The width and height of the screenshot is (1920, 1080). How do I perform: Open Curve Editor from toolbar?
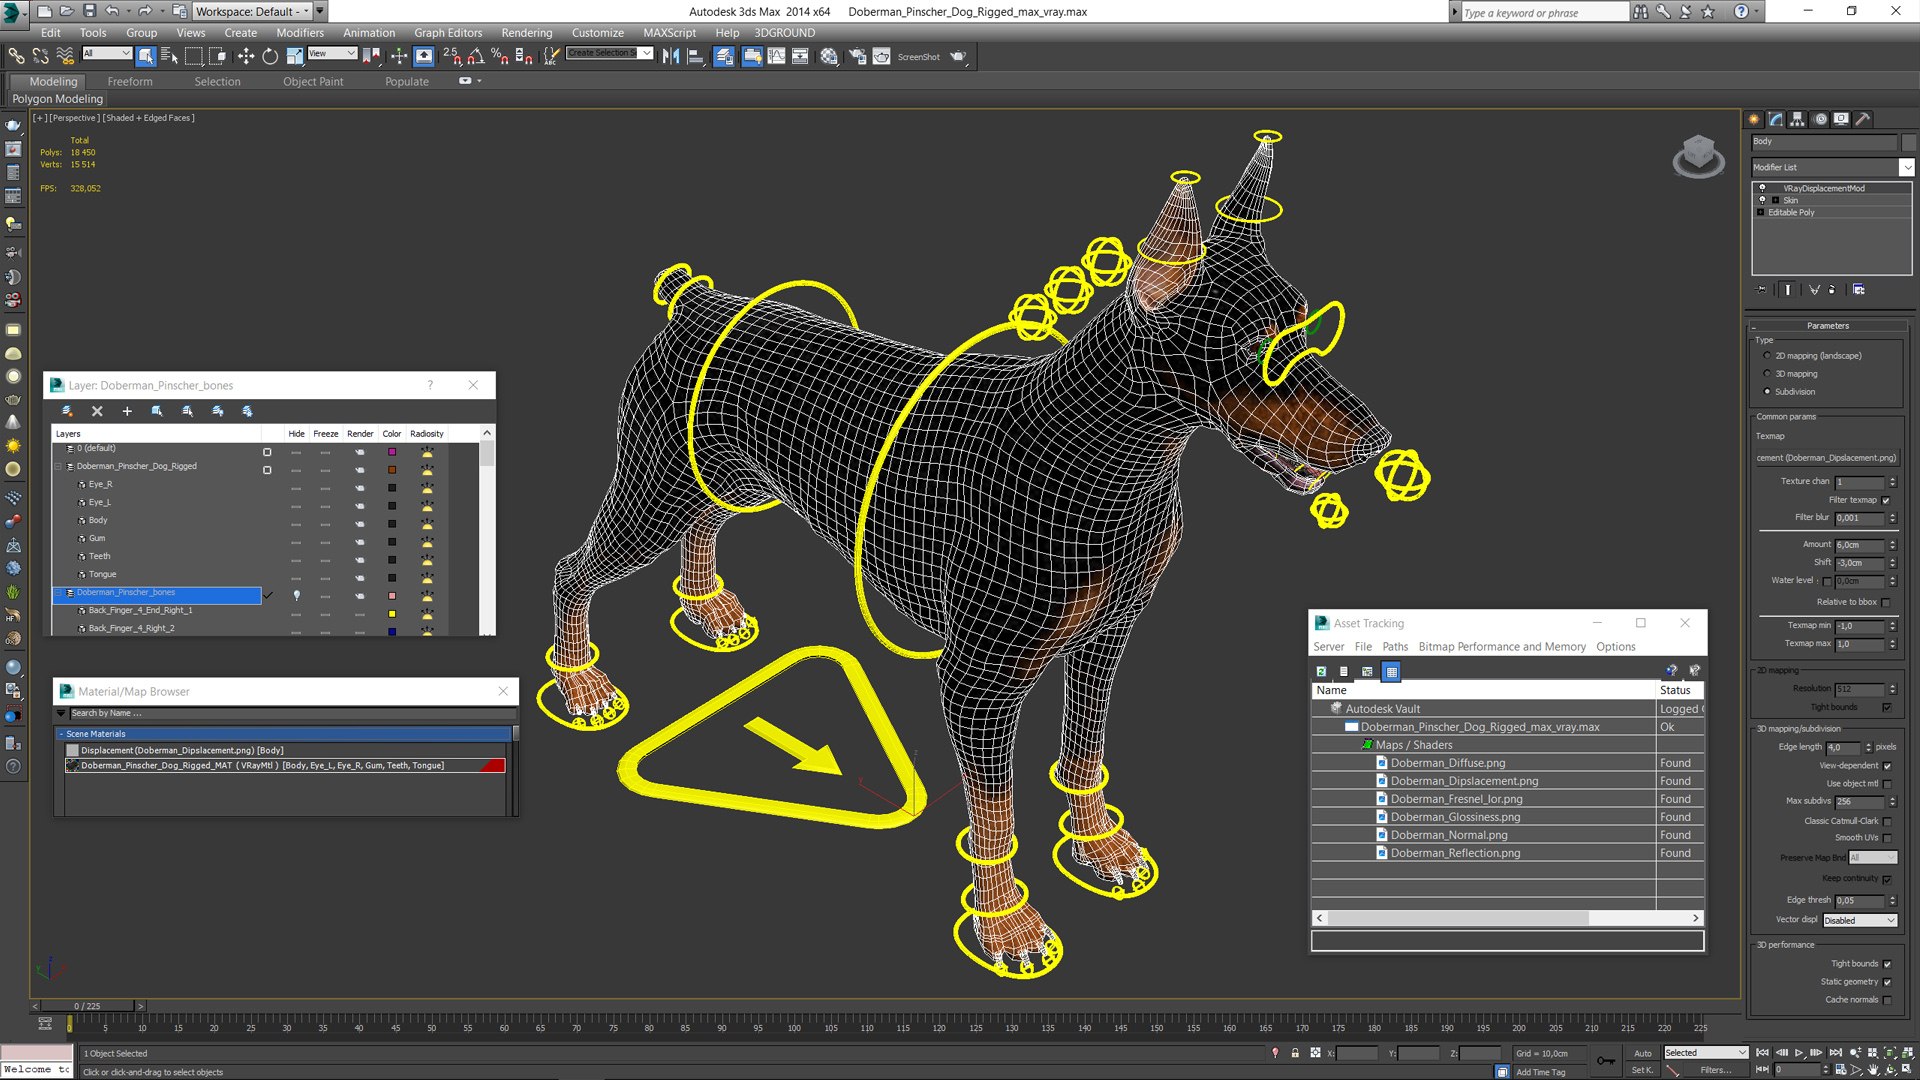coord(776,56)
